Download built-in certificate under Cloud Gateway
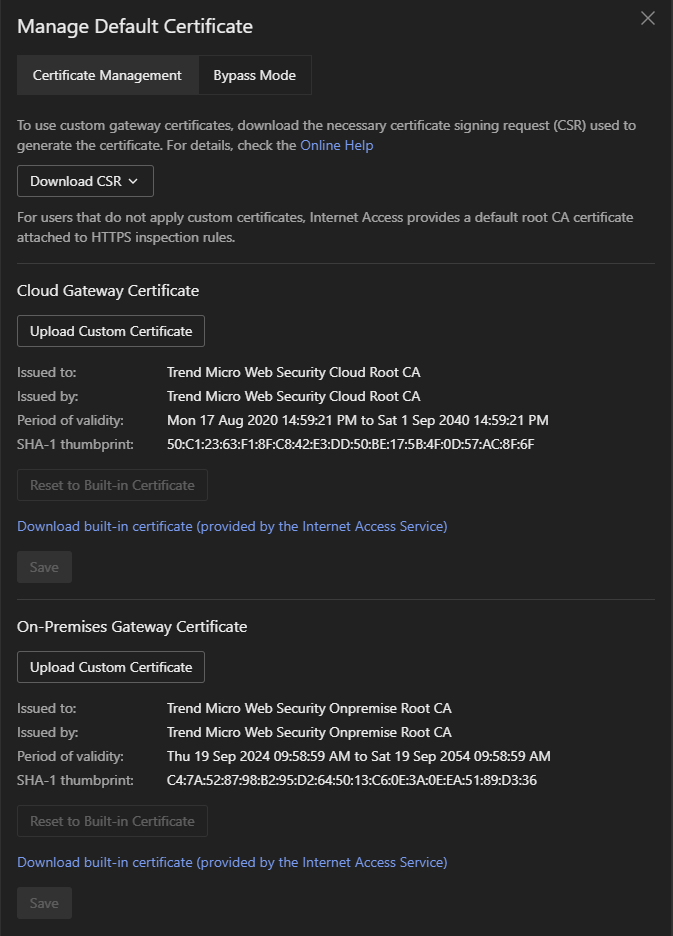673x936 pixels. 232,526
